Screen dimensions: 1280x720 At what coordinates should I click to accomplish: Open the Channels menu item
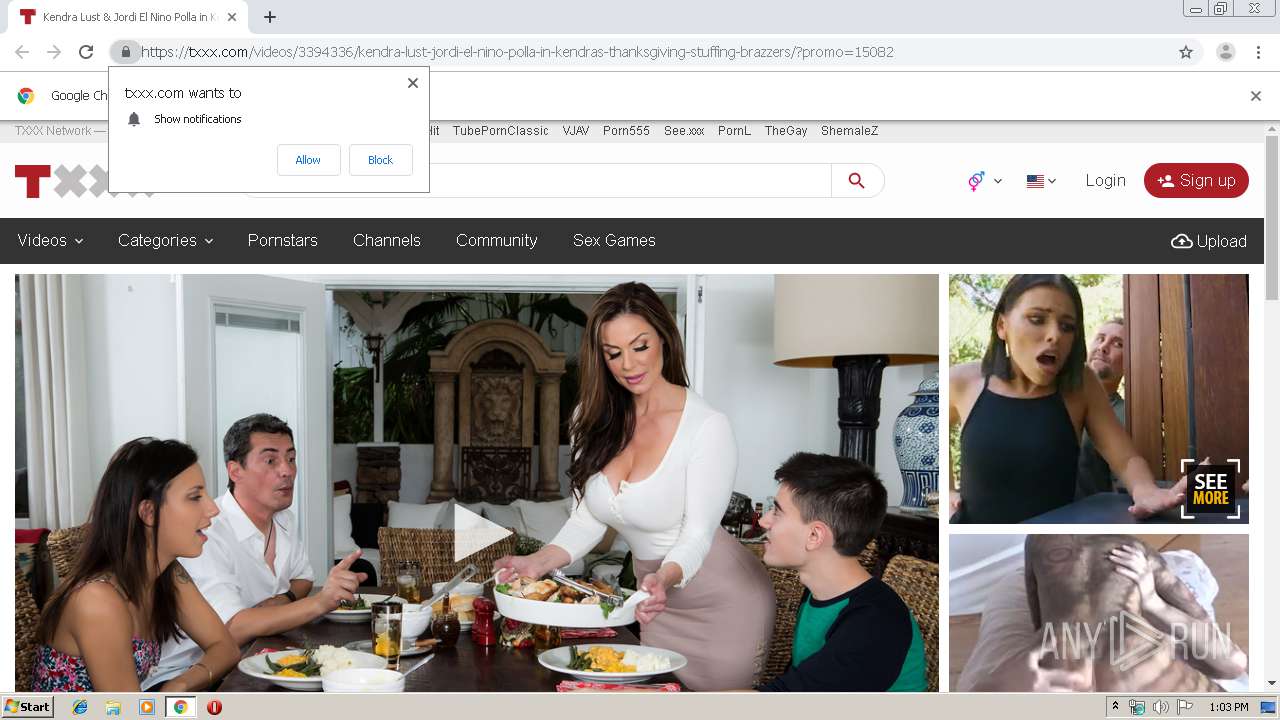[x=387, y=240]
